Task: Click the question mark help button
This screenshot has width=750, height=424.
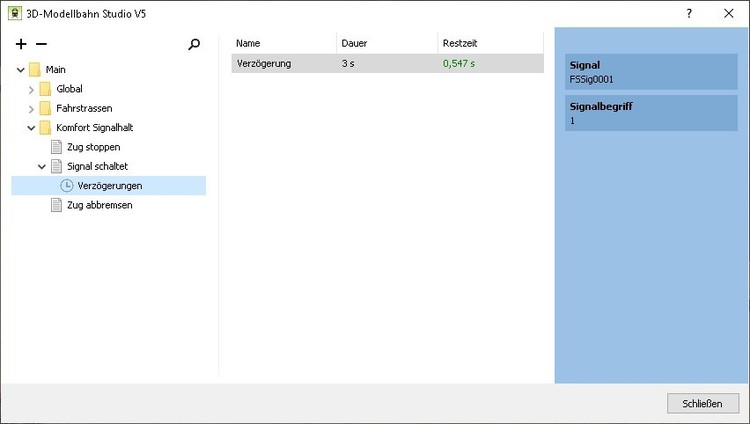Action: 689,13
